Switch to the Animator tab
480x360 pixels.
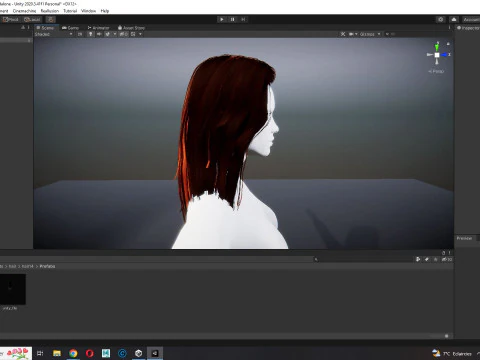(98, 28)
